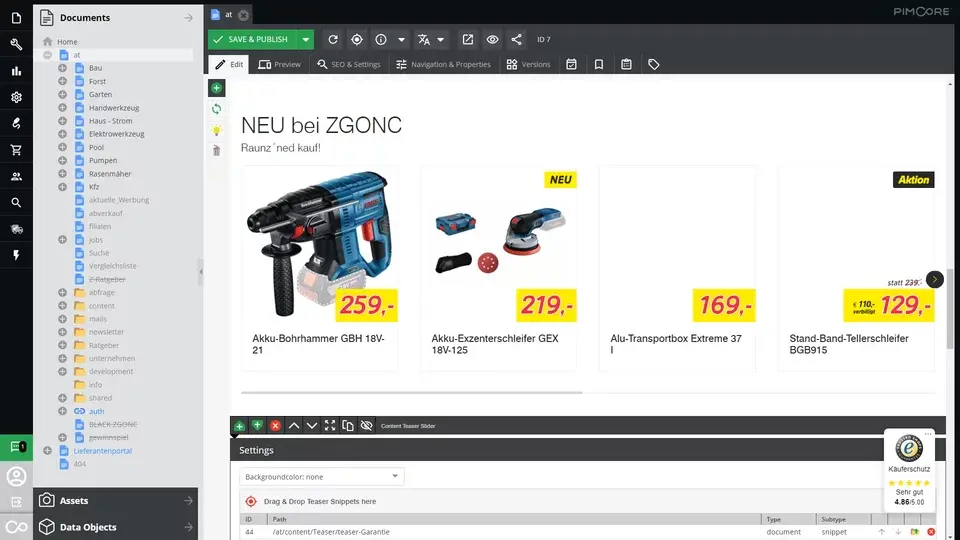Click the Save & Publish button
Viewport: 960px width, 540px height.
pyautogui.click(x=252, y=39)
